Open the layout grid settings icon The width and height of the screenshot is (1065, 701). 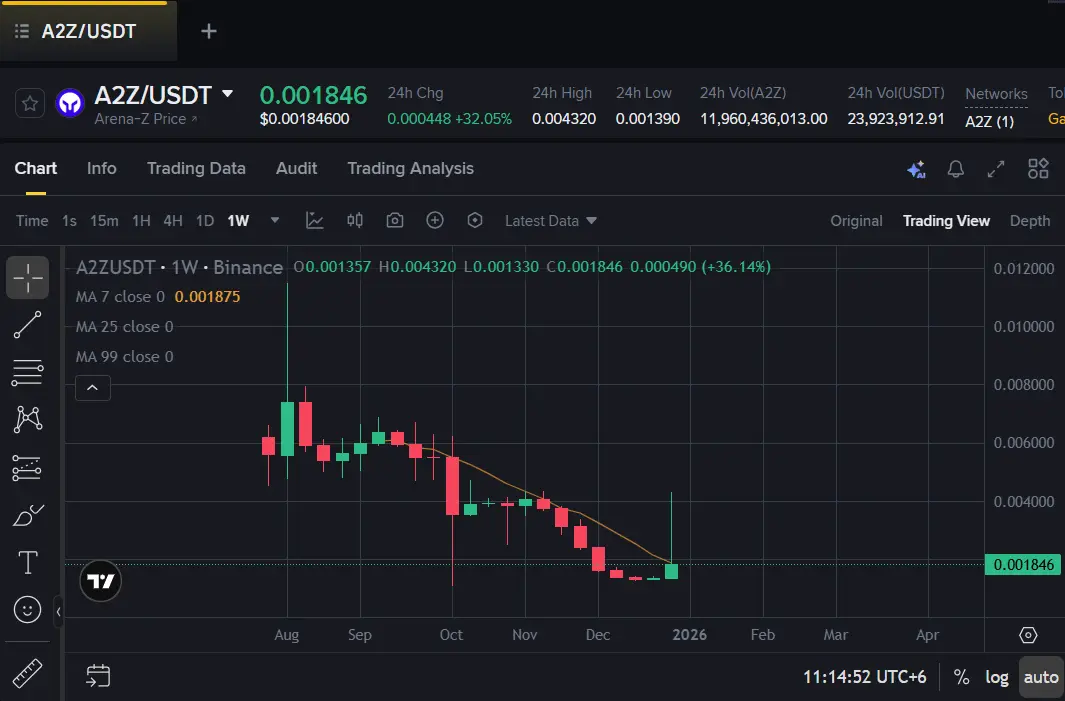coord(1038,169)
